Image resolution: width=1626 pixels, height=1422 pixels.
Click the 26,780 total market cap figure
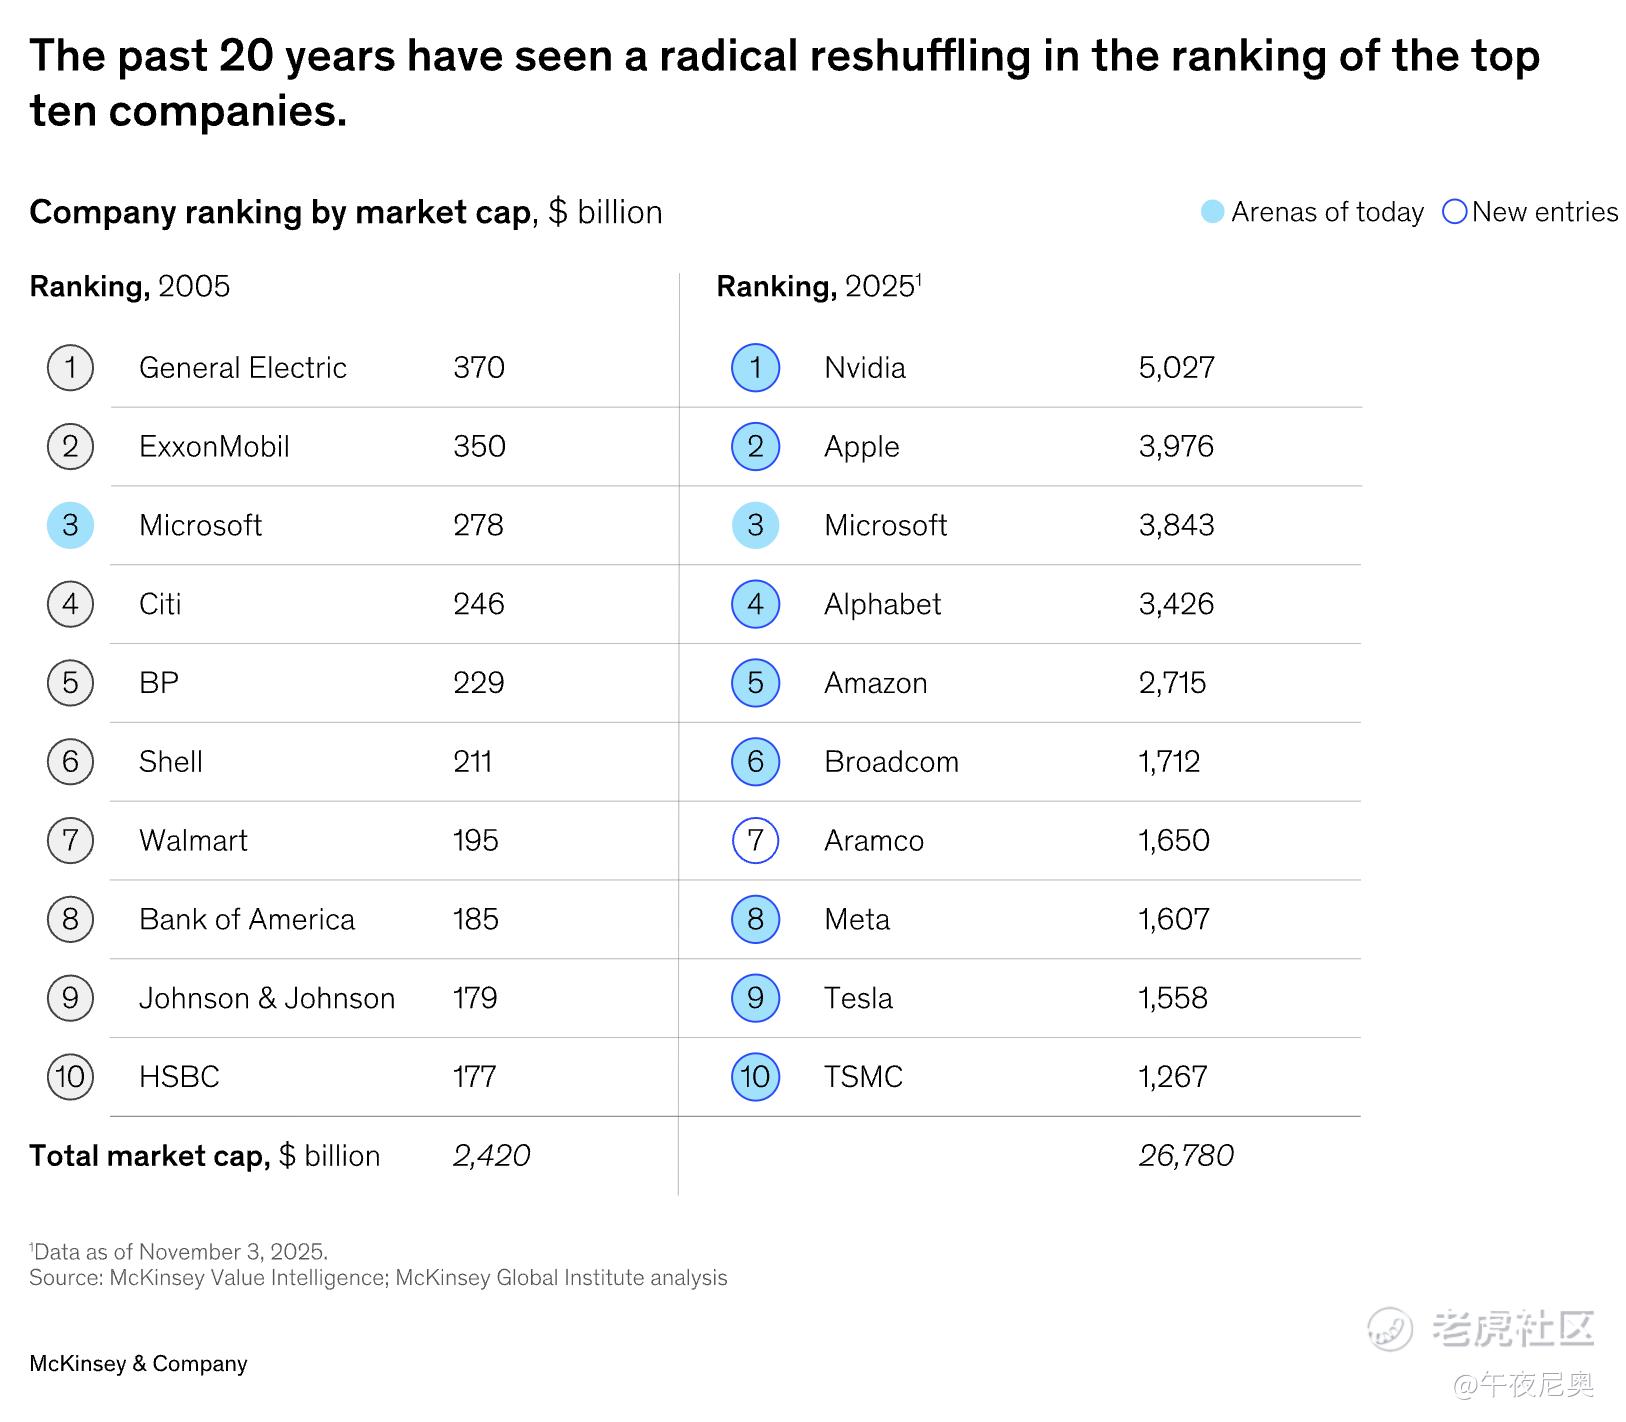[x=1186, y=1156]
